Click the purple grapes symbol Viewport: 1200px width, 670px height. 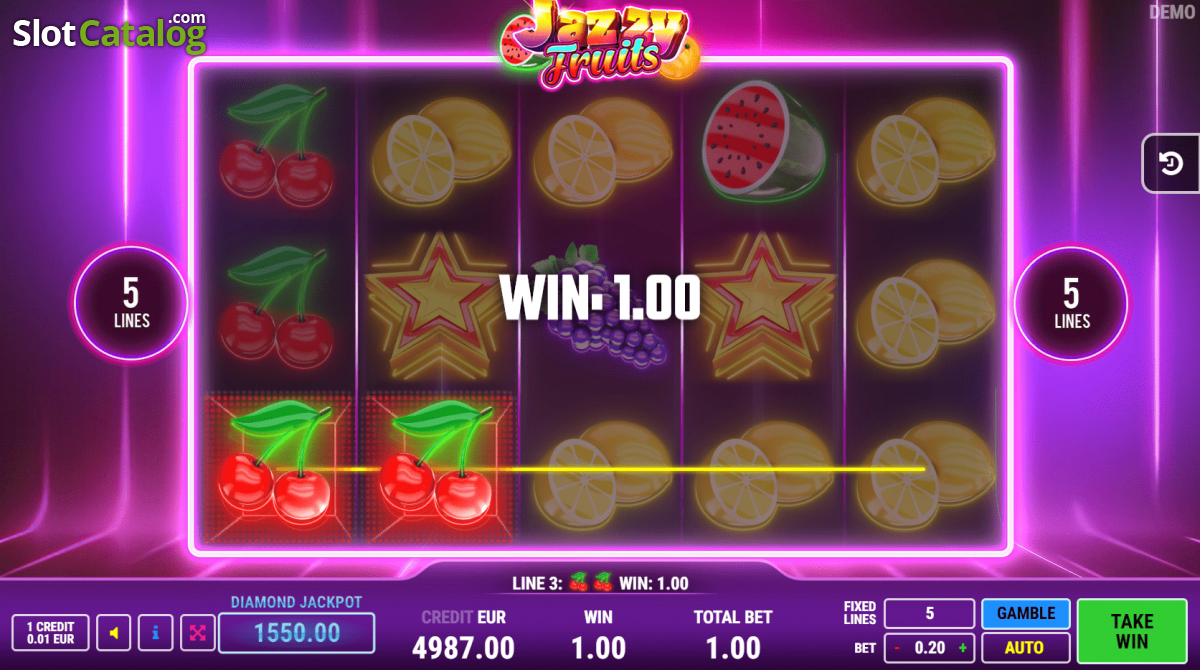tap(600, 306)
